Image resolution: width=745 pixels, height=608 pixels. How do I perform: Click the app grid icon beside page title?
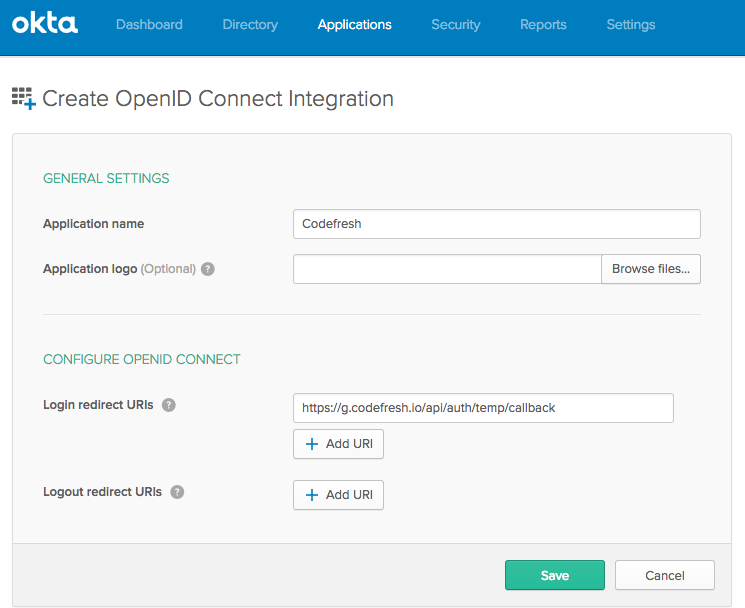(x=23, y=98)
